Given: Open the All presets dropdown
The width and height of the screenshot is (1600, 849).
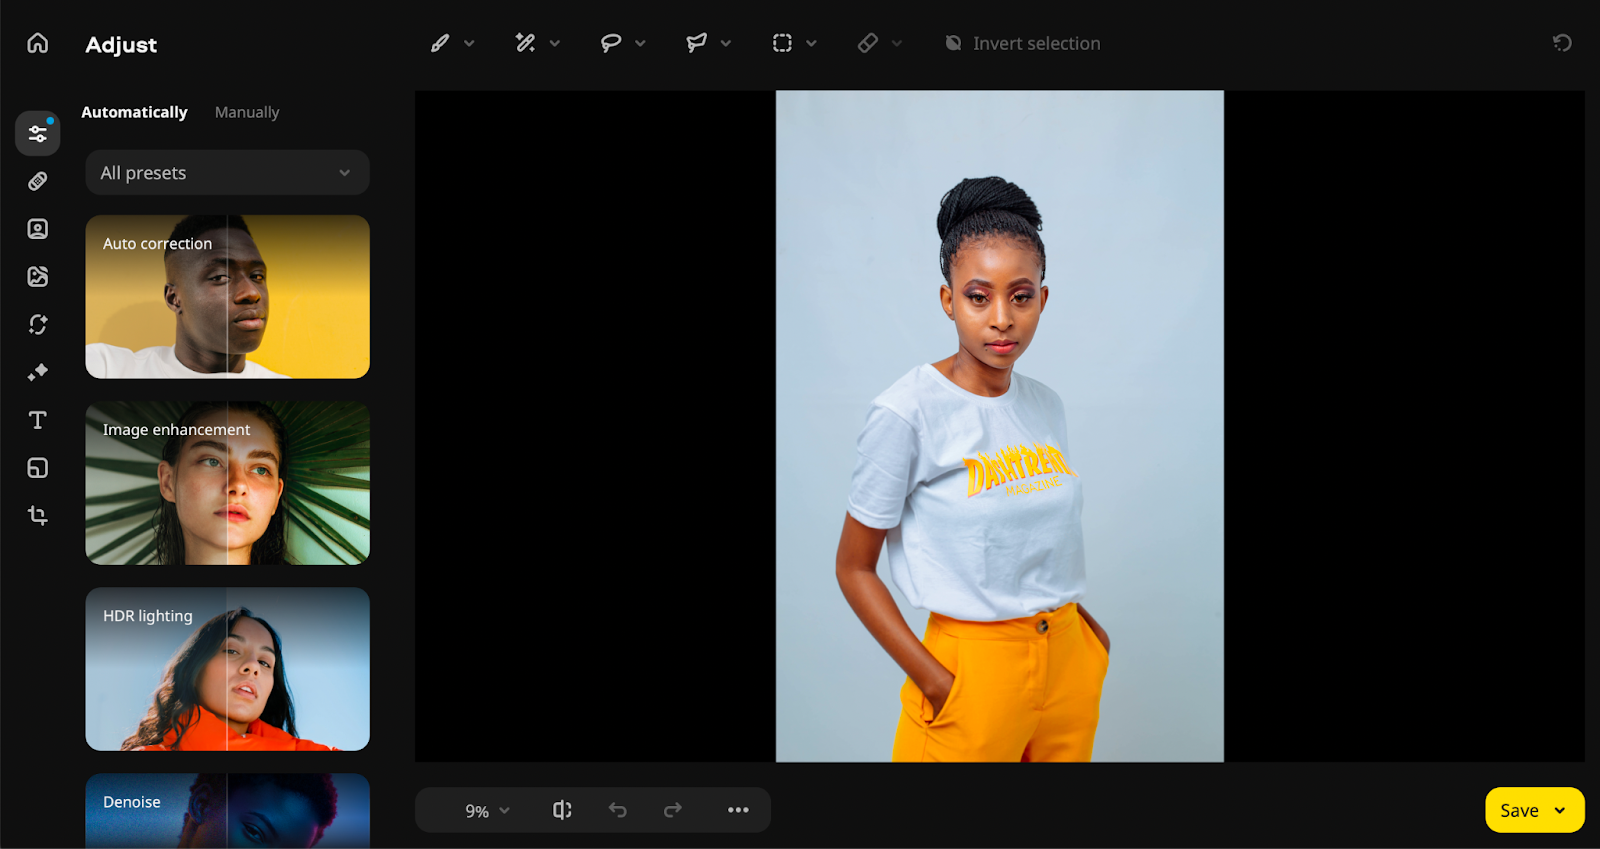Looking at the screenshot, I should coord(227,173).
